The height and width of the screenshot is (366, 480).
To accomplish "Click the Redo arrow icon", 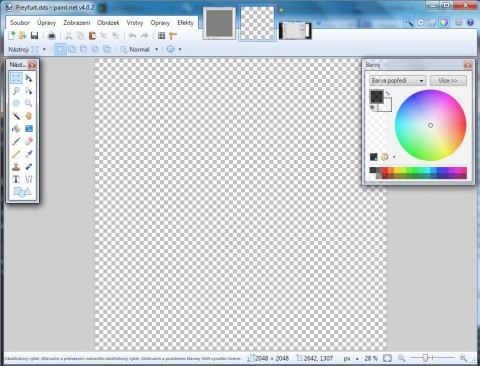I will coord(144,35).
